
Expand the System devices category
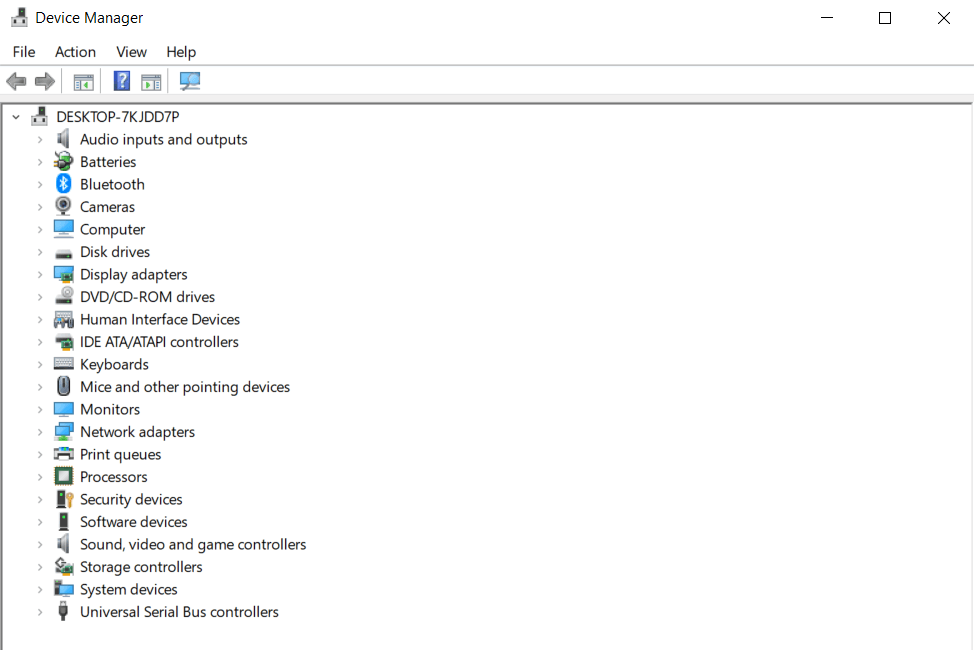40,589
